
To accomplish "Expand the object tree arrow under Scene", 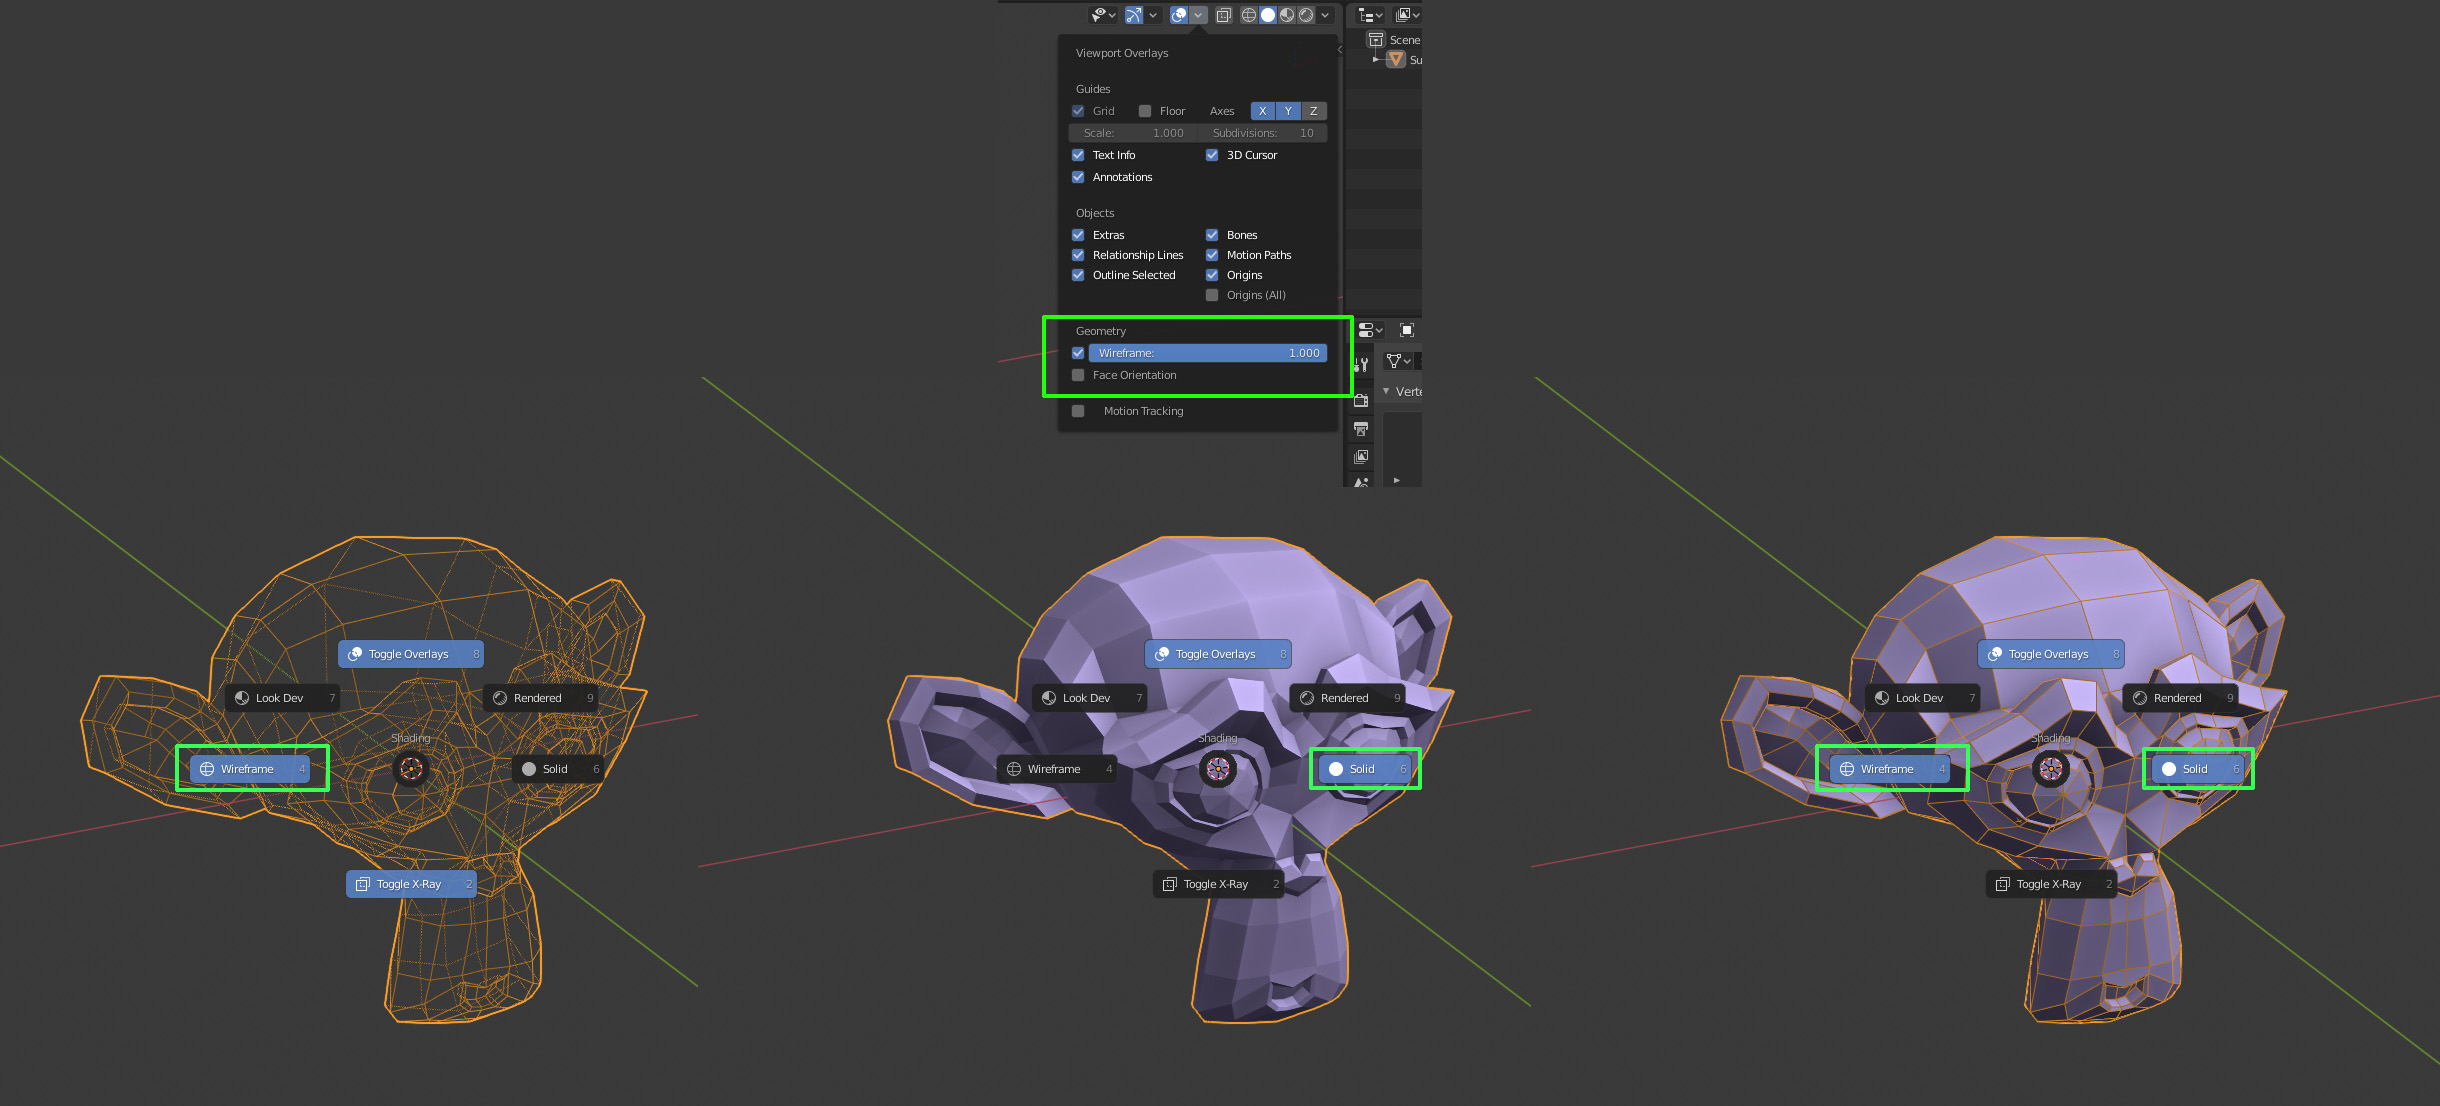I will click(1376, 60).
